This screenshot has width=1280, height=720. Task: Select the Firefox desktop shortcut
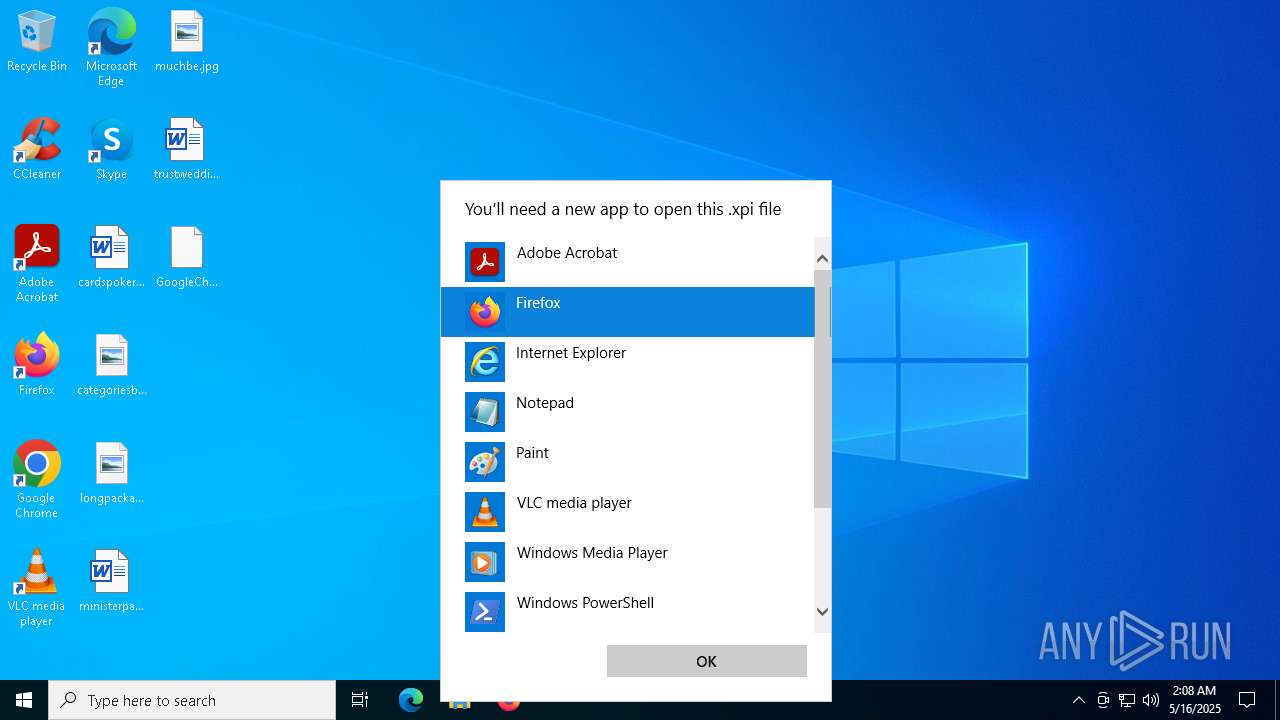[37, 366]
